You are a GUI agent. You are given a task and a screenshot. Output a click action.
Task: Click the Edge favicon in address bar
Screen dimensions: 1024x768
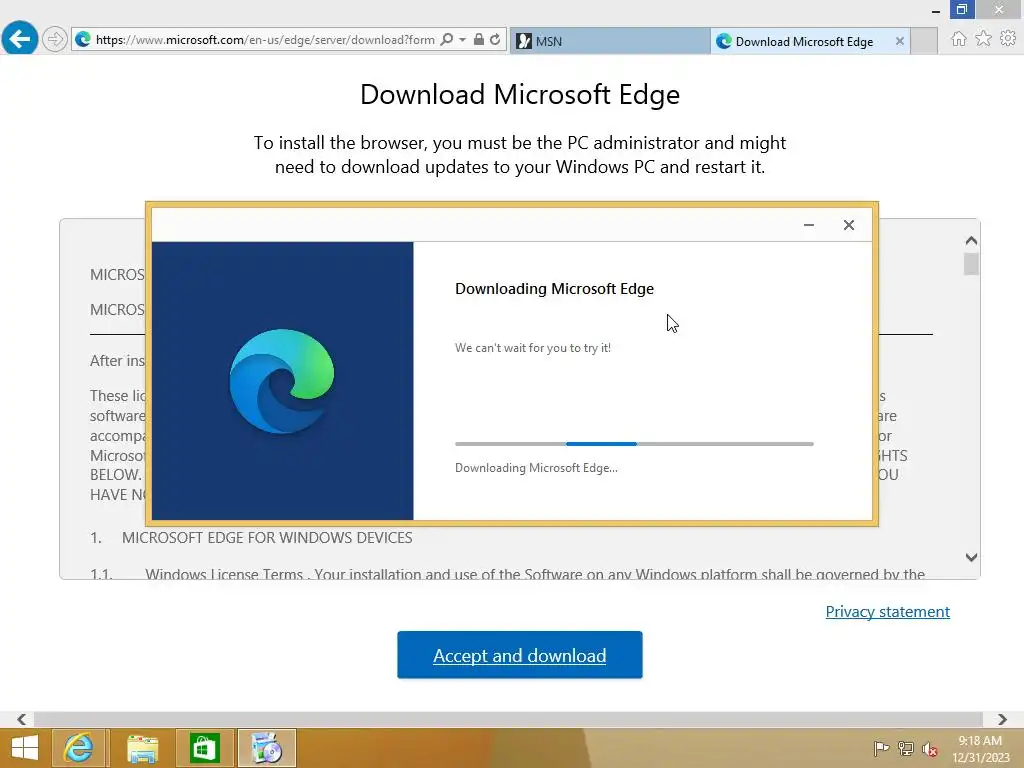(83, 40)
